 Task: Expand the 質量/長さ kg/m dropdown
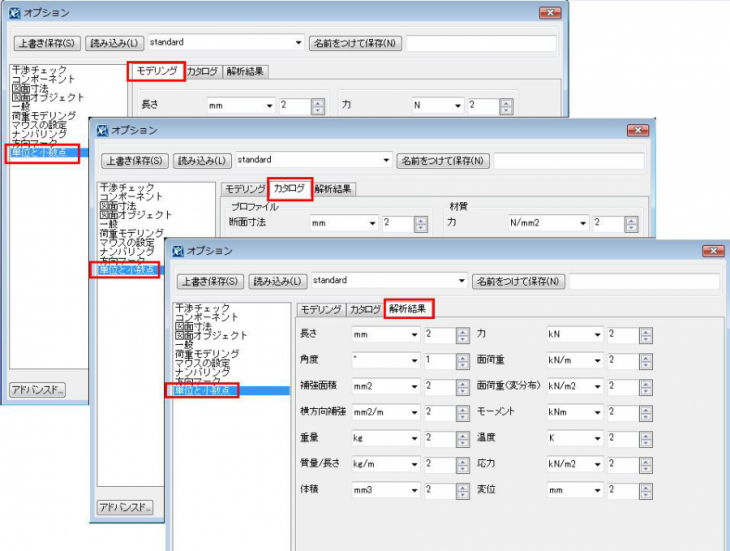[x=414, y=464]
